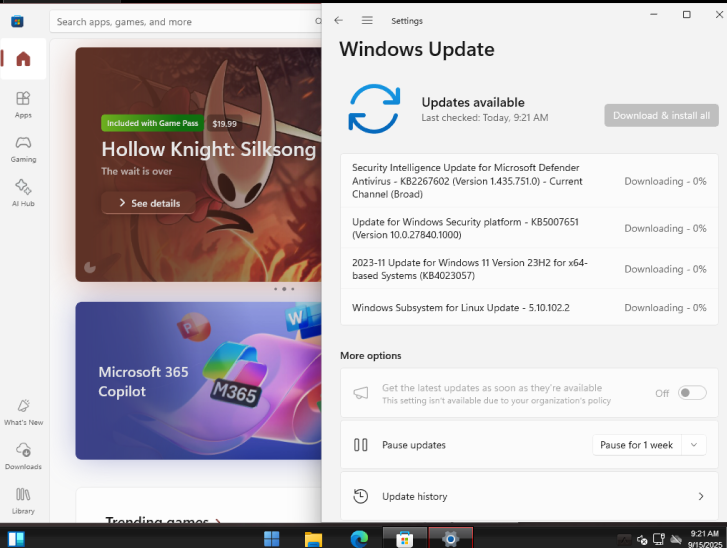Image resolution: width=727 pixels, height=548 pixels.
Task: Select the middle carousel dot indicator
Action: (284, 289)
